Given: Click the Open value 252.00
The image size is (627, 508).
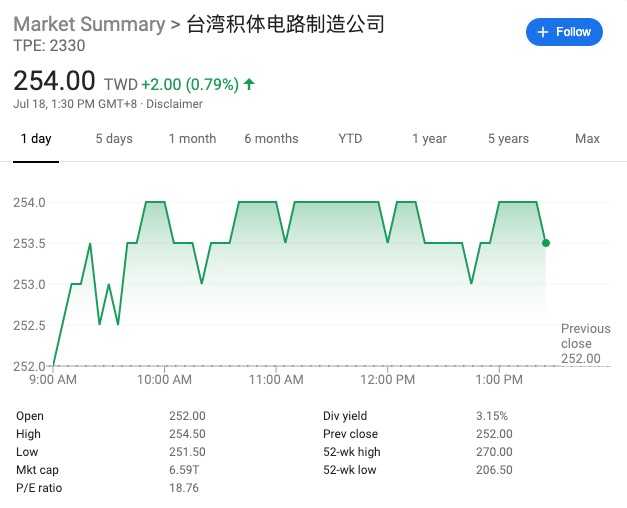Looking at the screenshot, I should point(187,416).
